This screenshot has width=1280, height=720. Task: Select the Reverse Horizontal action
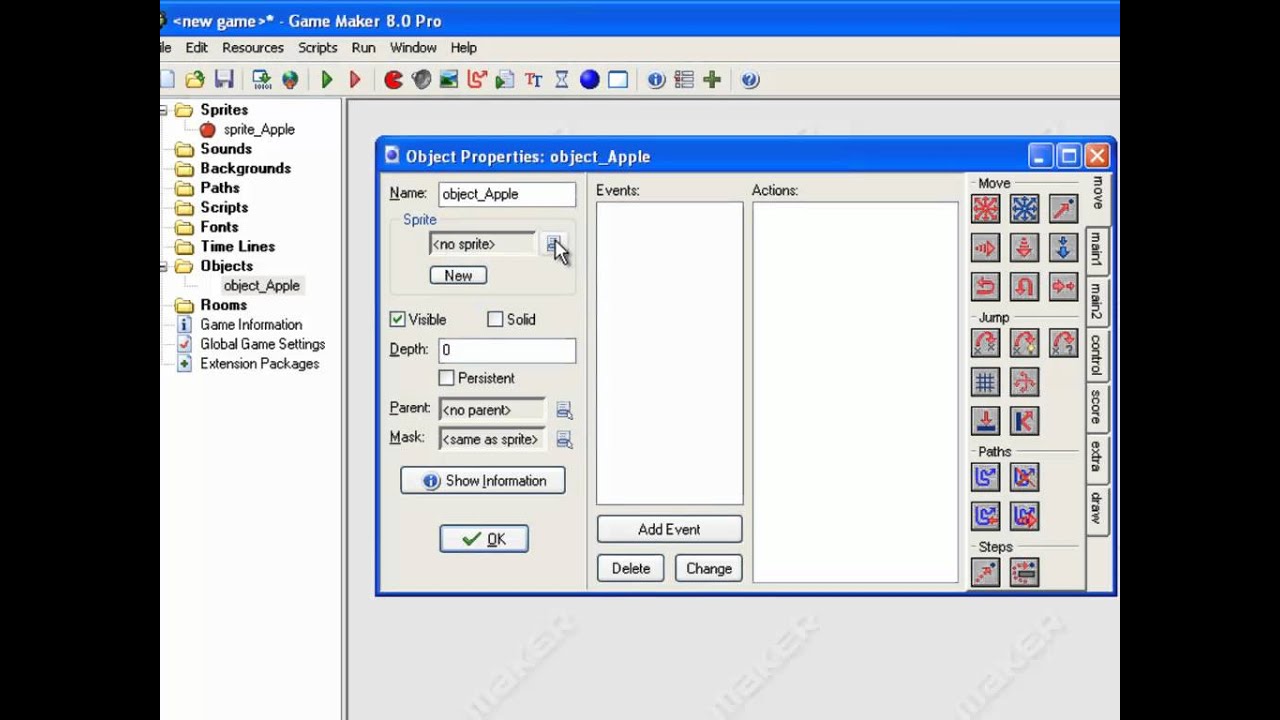click(x=986, y=287)
